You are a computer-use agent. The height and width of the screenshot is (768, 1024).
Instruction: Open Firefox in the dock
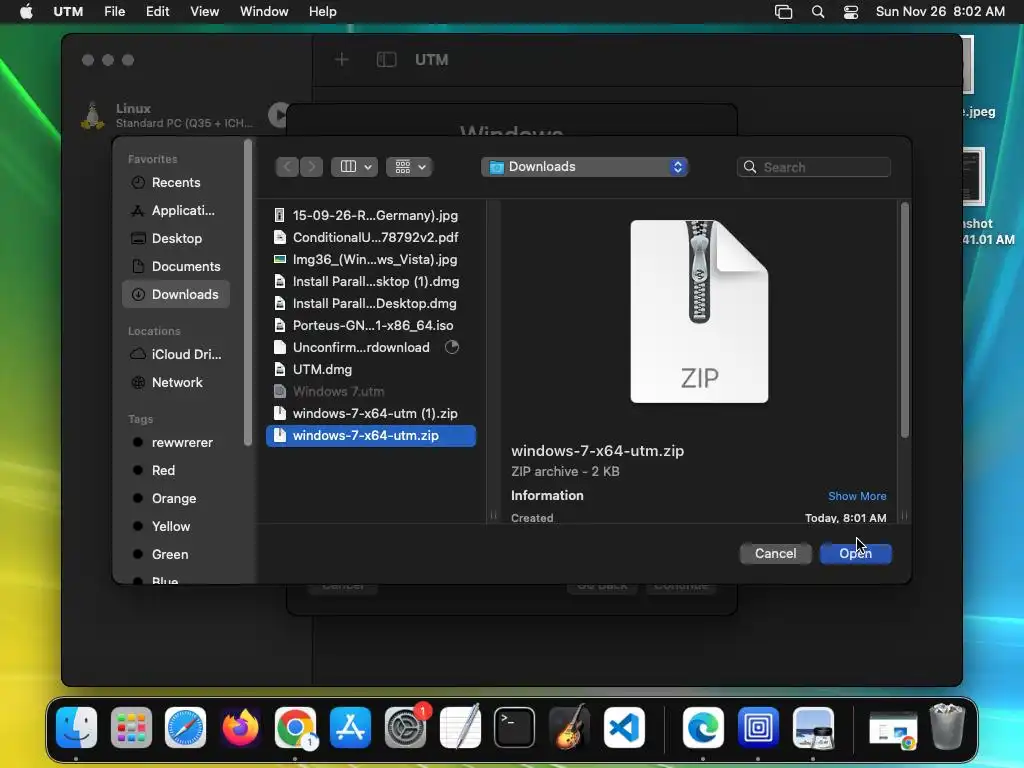(240, 727)
